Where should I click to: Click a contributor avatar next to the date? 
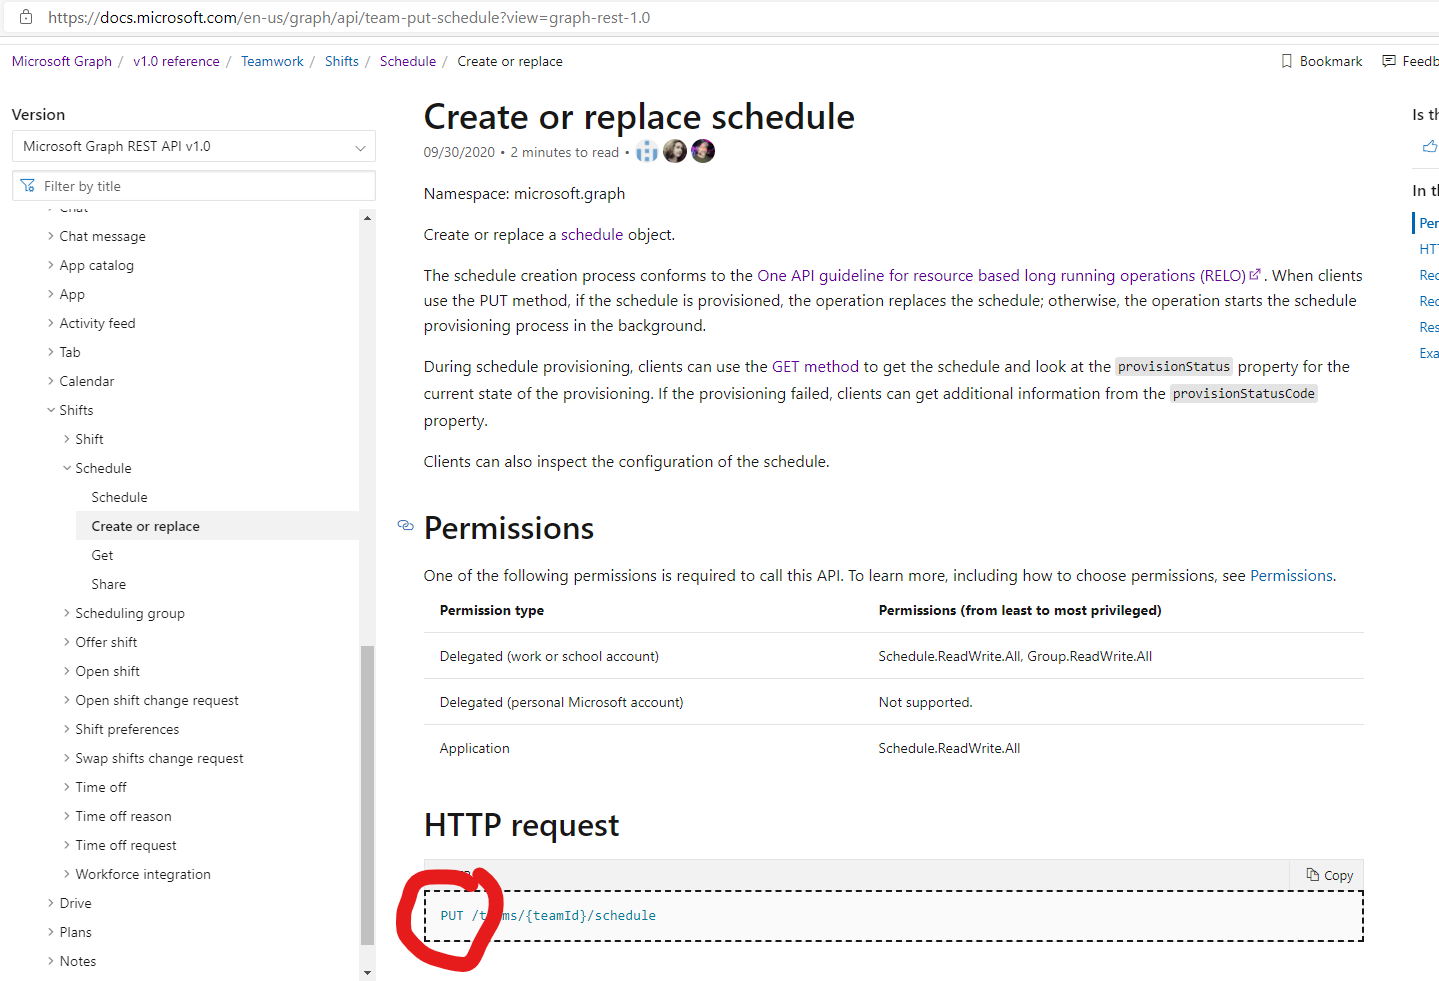point(675,150)
